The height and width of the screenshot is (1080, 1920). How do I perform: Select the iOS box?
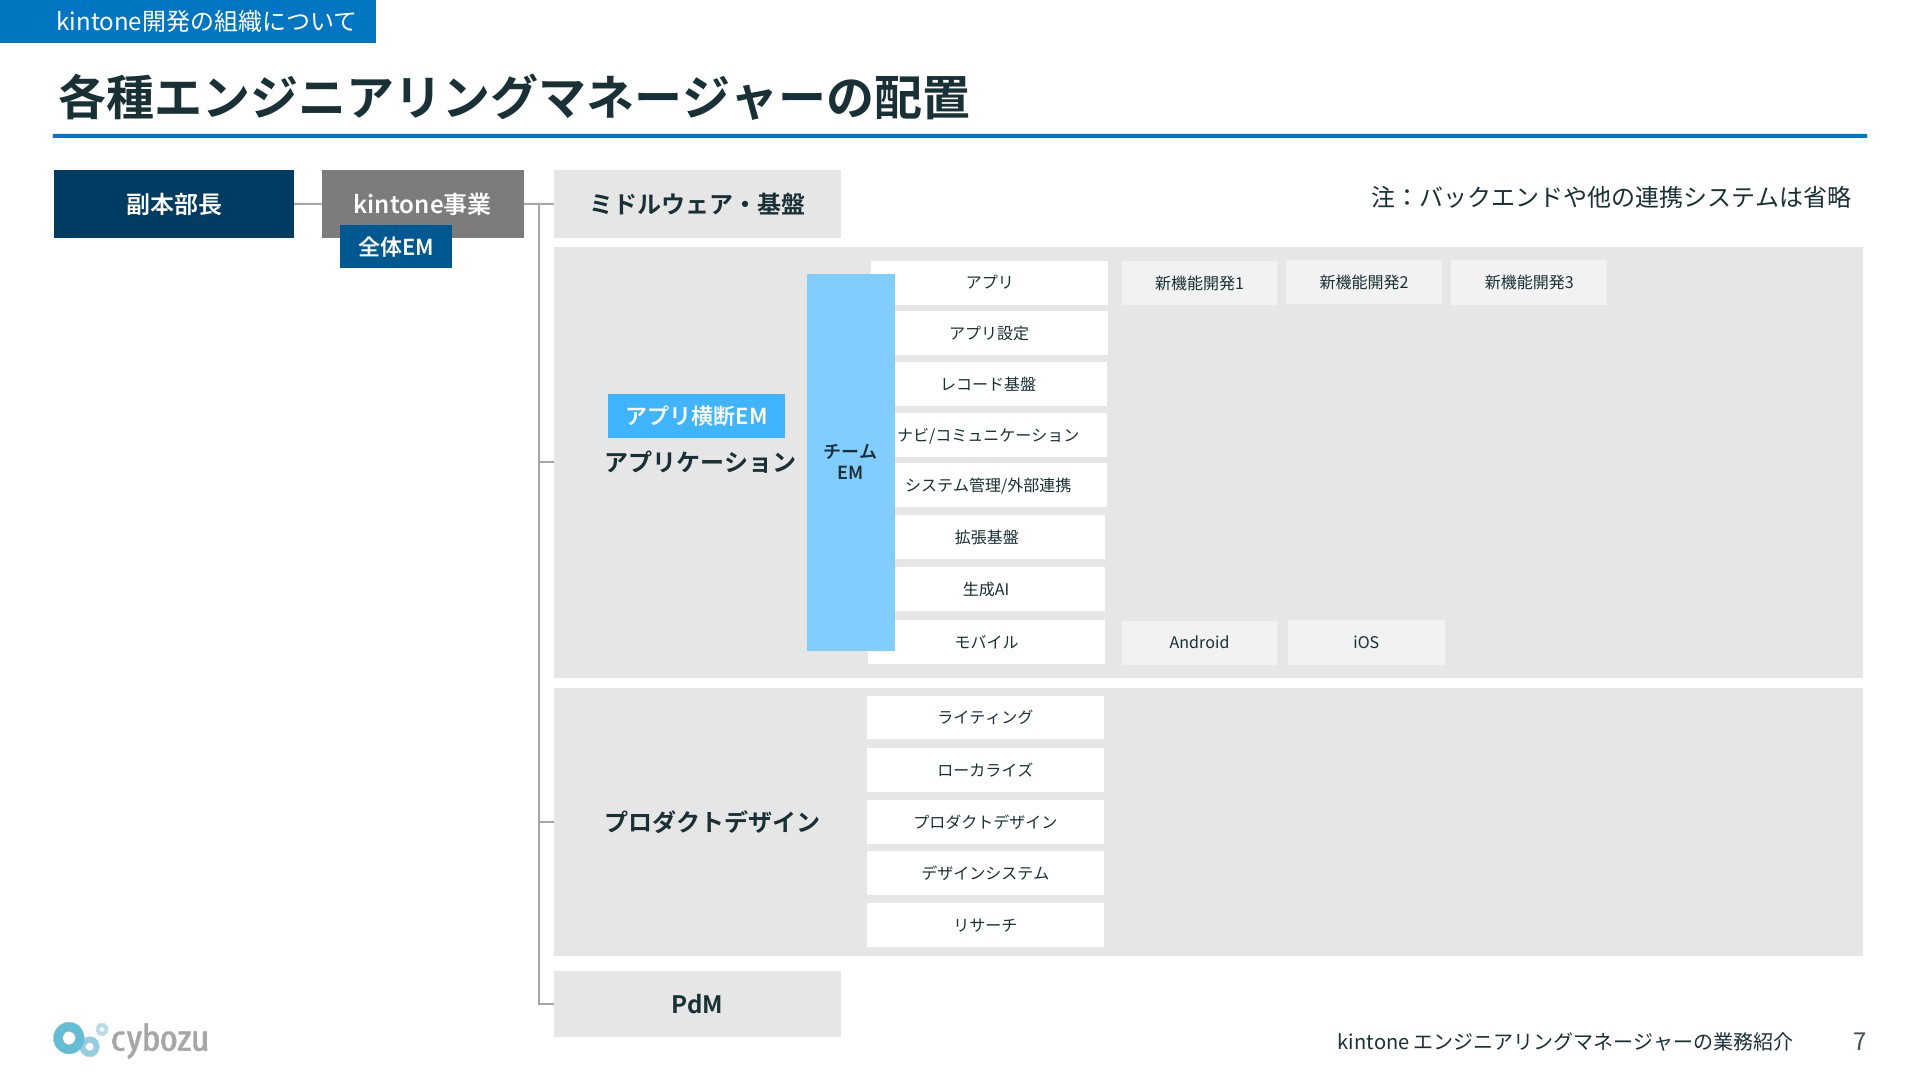pyautogui.click(x=1366, y=642)
